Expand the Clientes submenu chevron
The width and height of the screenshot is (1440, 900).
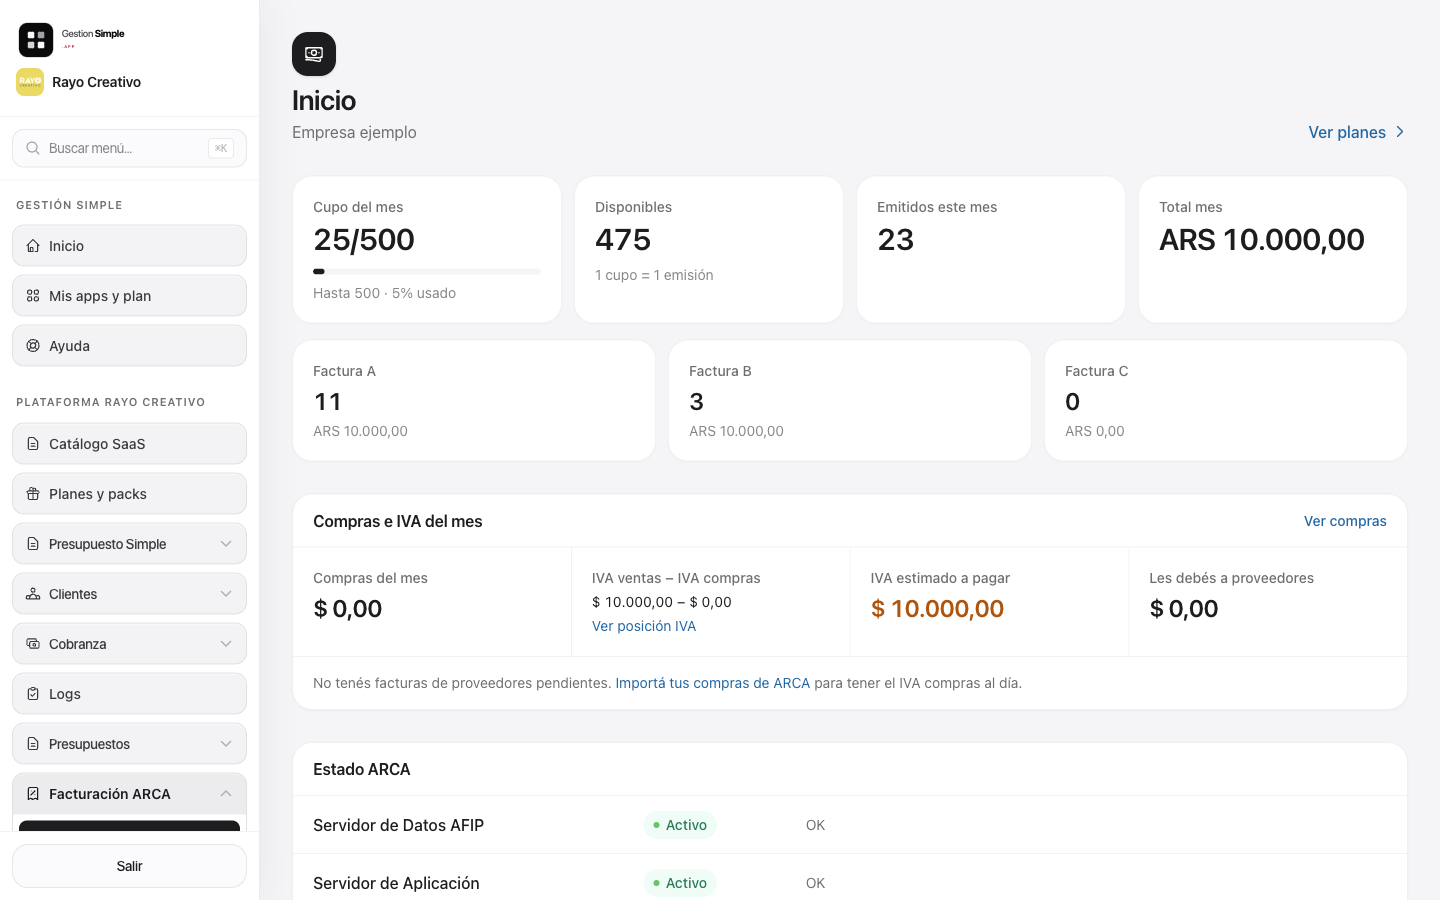(226, 594)
